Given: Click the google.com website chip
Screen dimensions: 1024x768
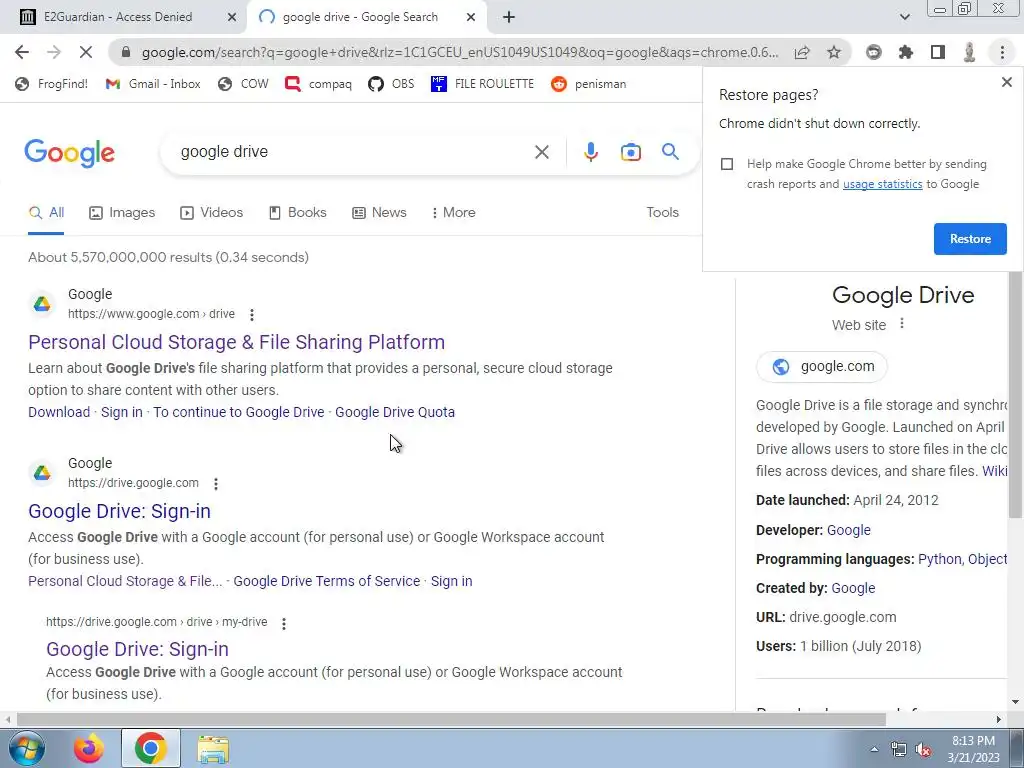Looking at the screenshot, I should click(822, 366).
